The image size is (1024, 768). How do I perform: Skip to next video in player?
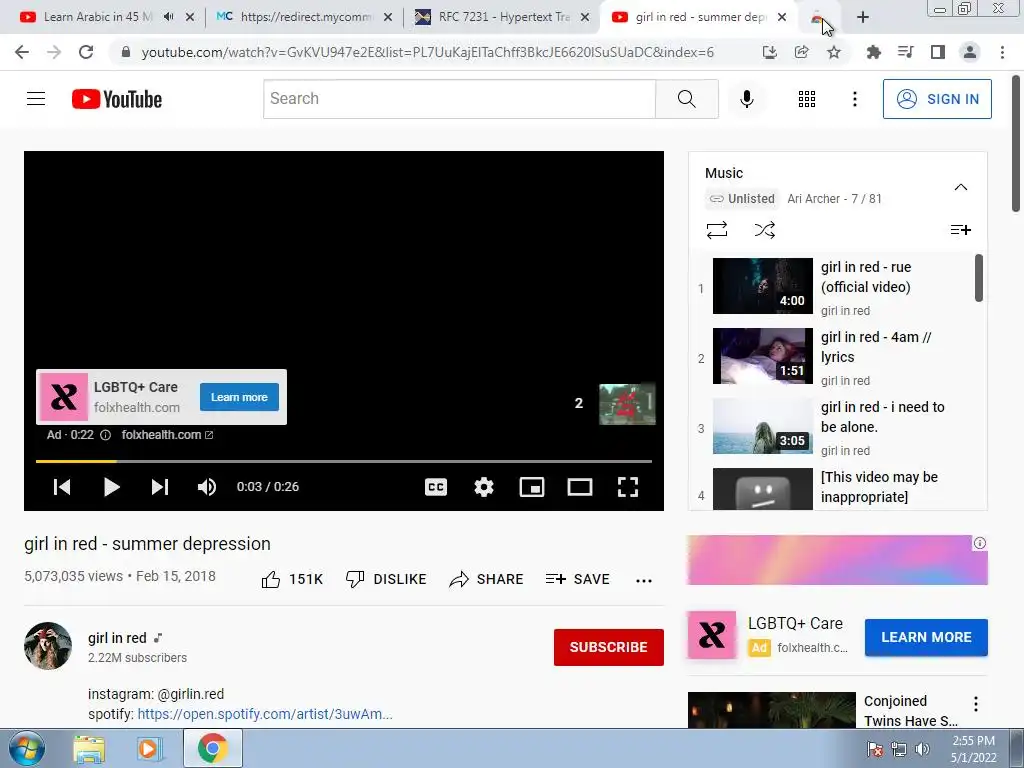(x=160, y=487)
